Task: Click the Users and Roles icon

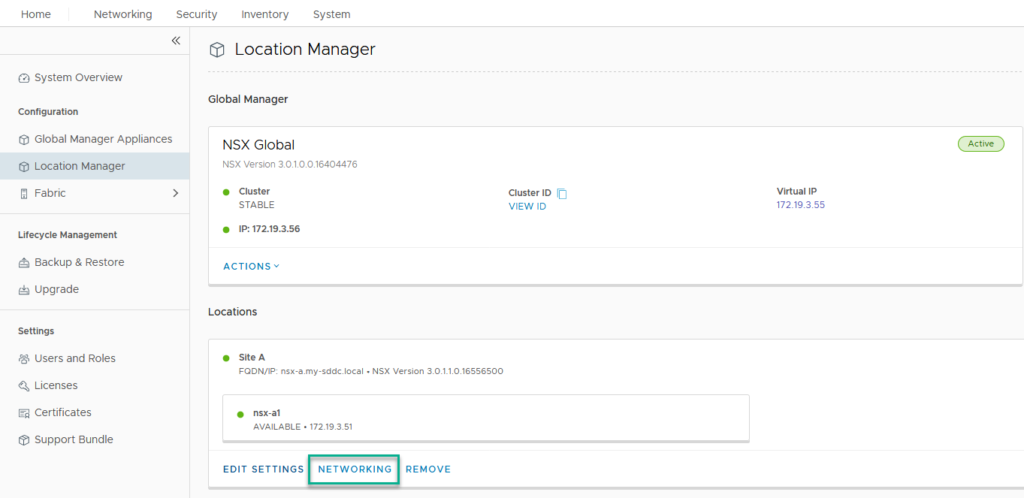Action: (x=24, y=359)
